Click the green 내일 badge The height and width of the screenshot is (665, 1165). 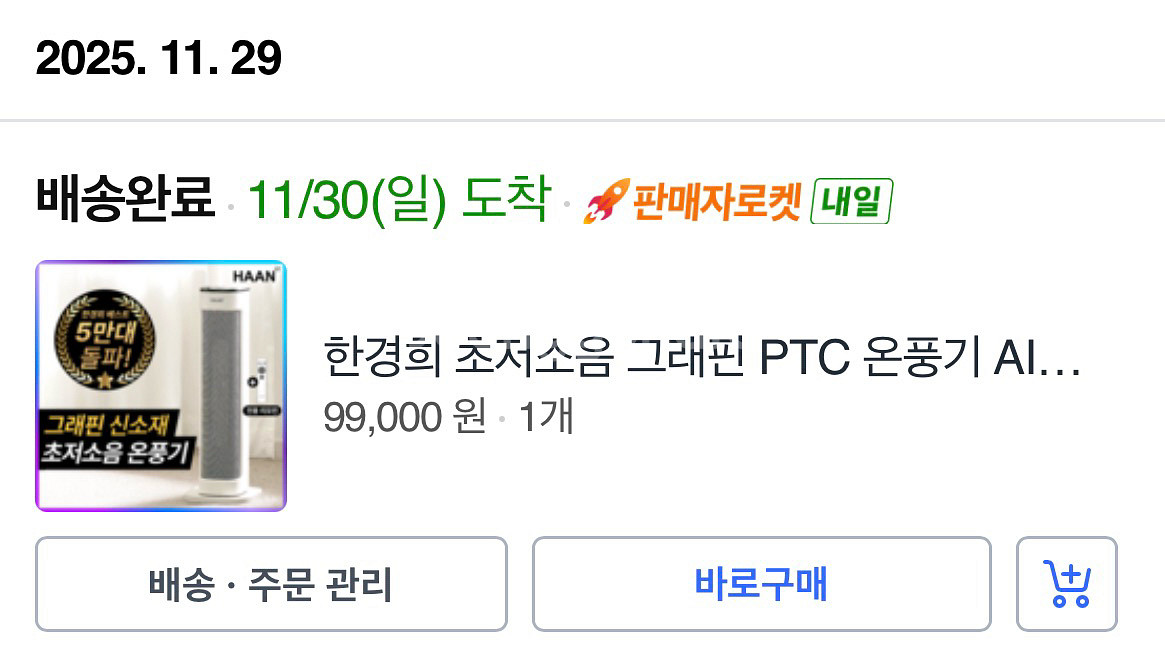pos(850,201)
